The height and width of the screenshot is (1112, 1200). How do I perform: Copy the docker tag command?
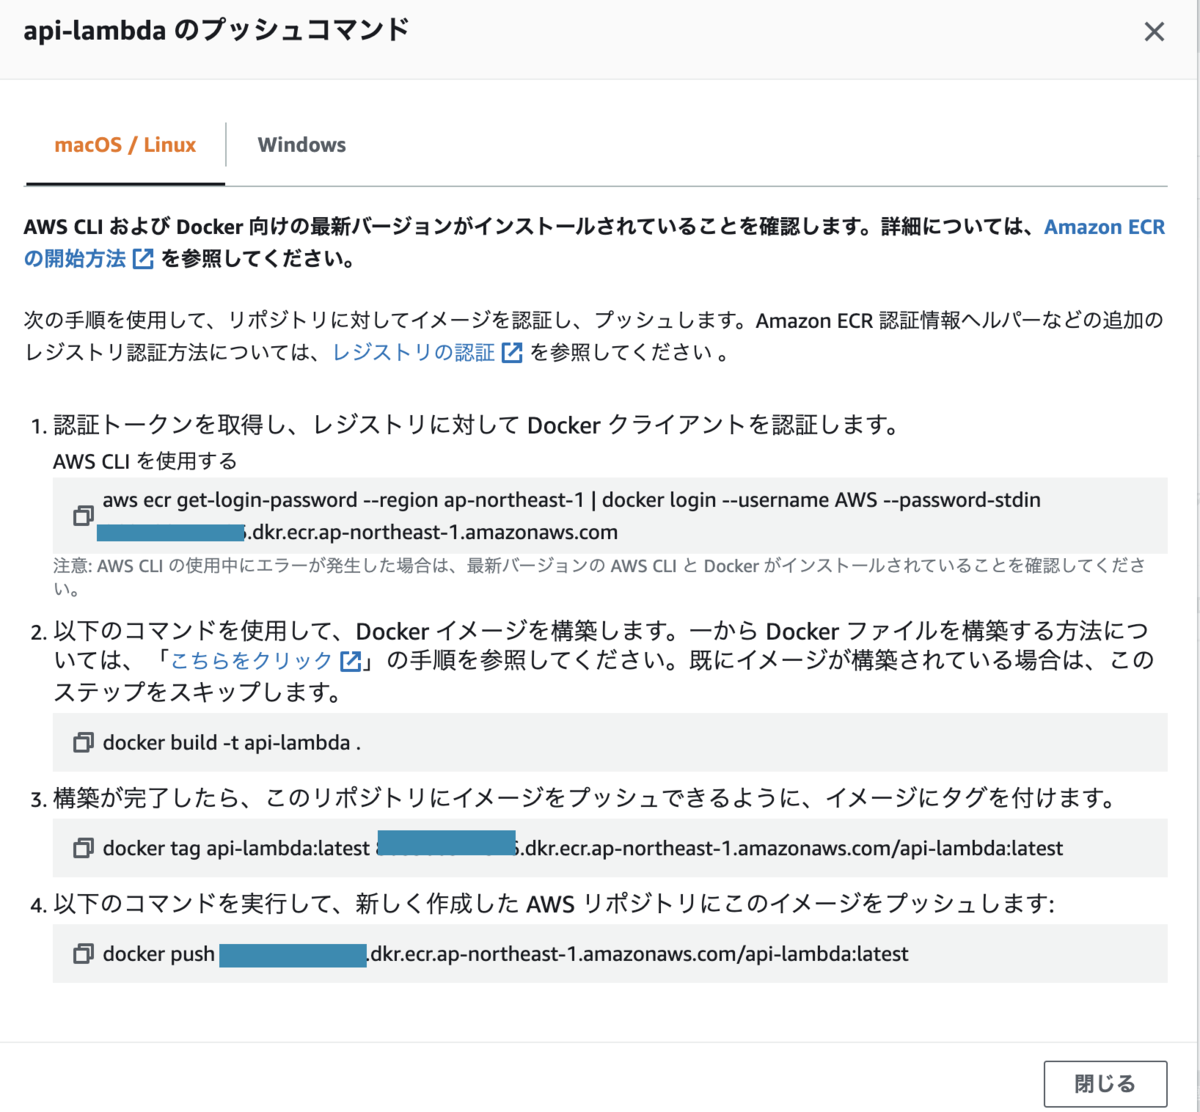83,848
